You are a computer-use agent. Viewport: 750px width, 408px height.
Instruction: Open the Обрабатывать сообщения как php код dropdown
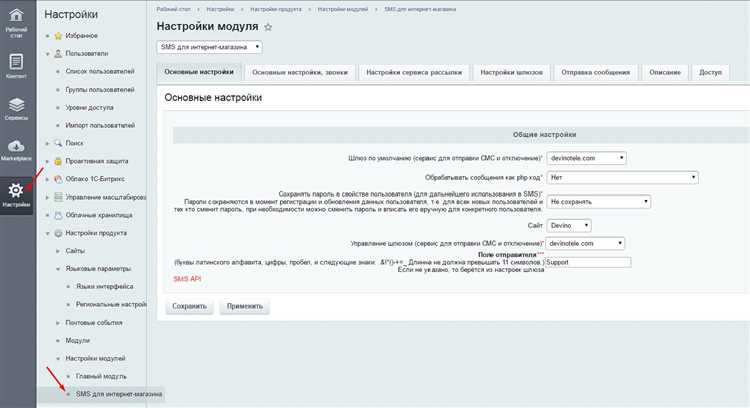[x=622, y=177]
